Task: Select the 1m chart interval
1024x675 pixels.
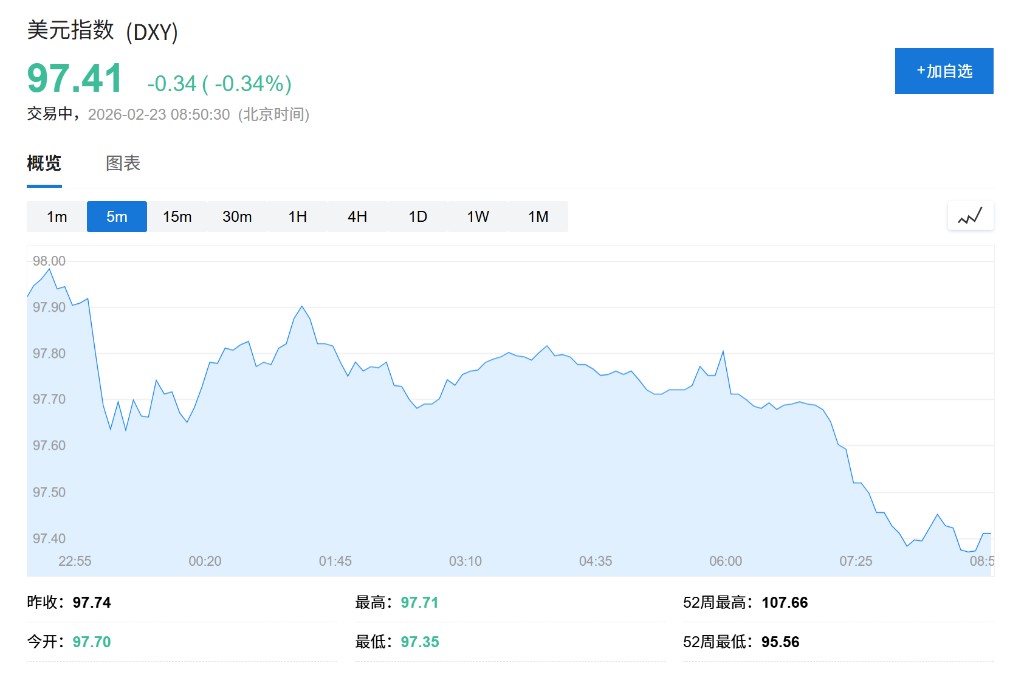Action: pos(57,217)
